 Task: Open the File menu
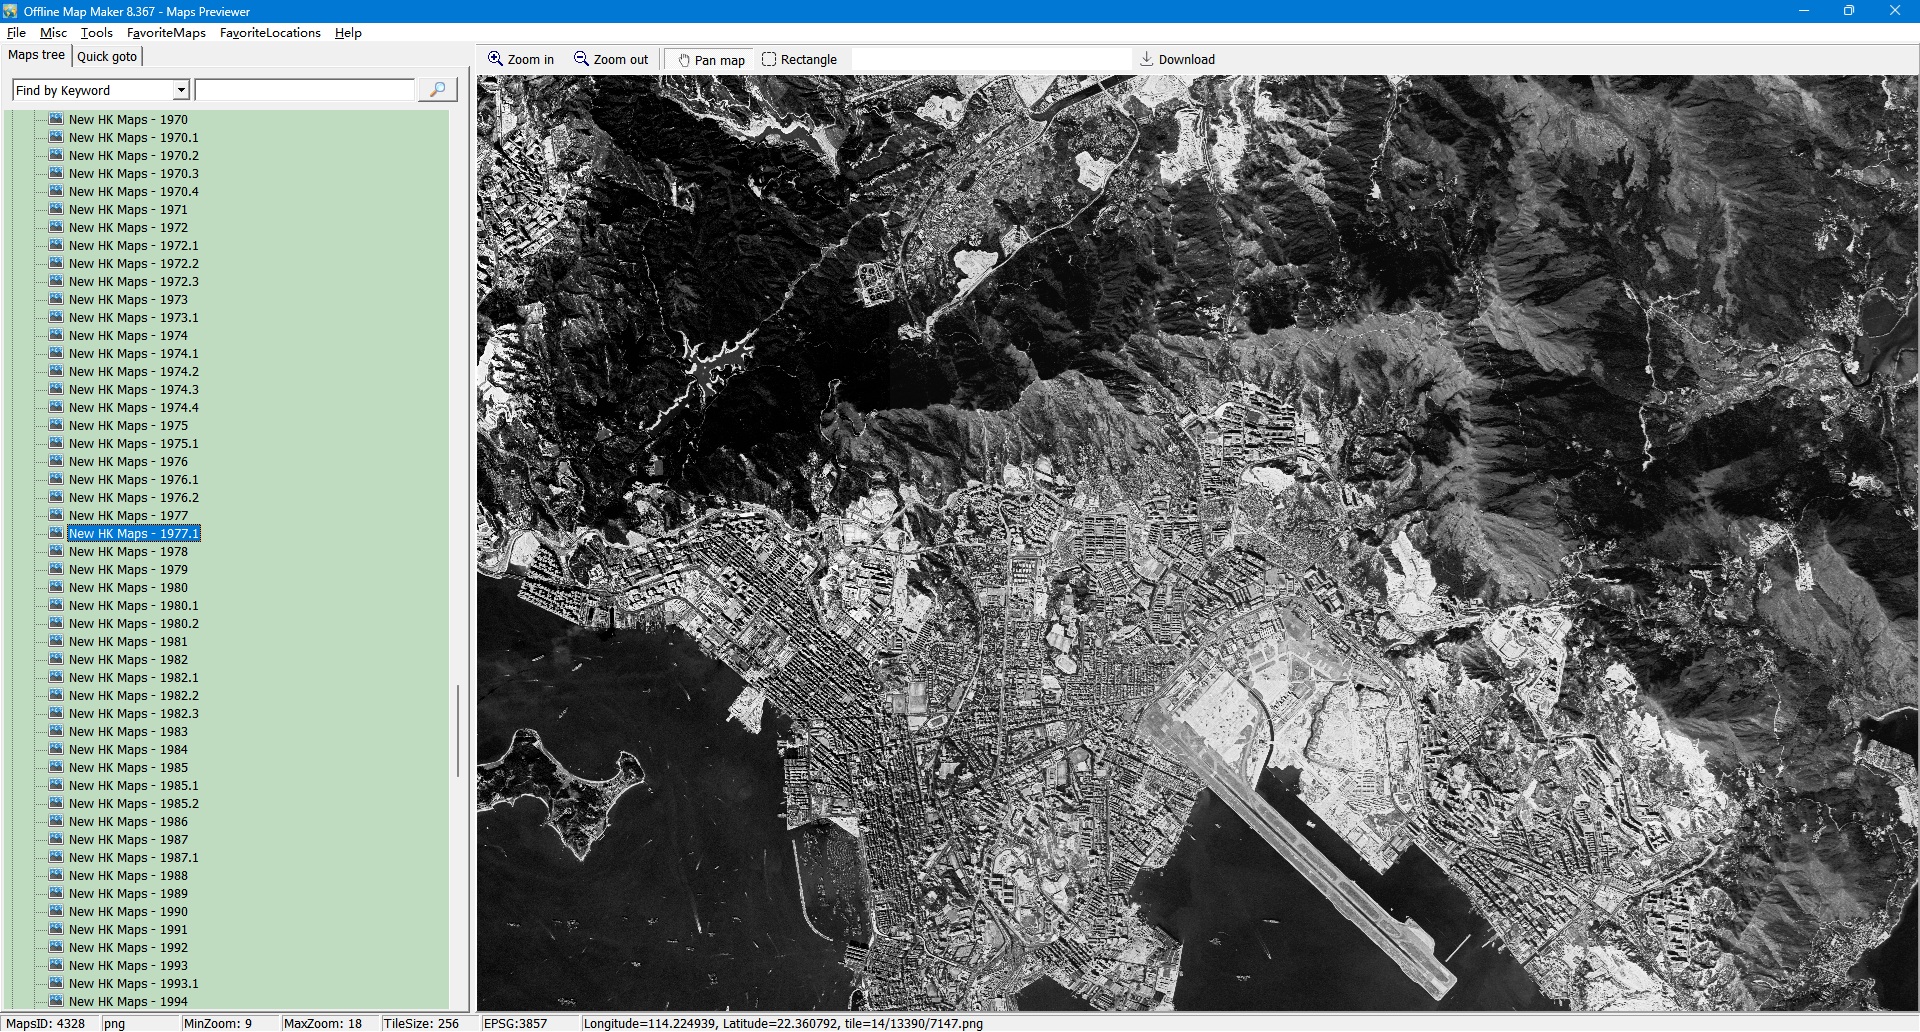pyautogui.click(x=16, y=33)
